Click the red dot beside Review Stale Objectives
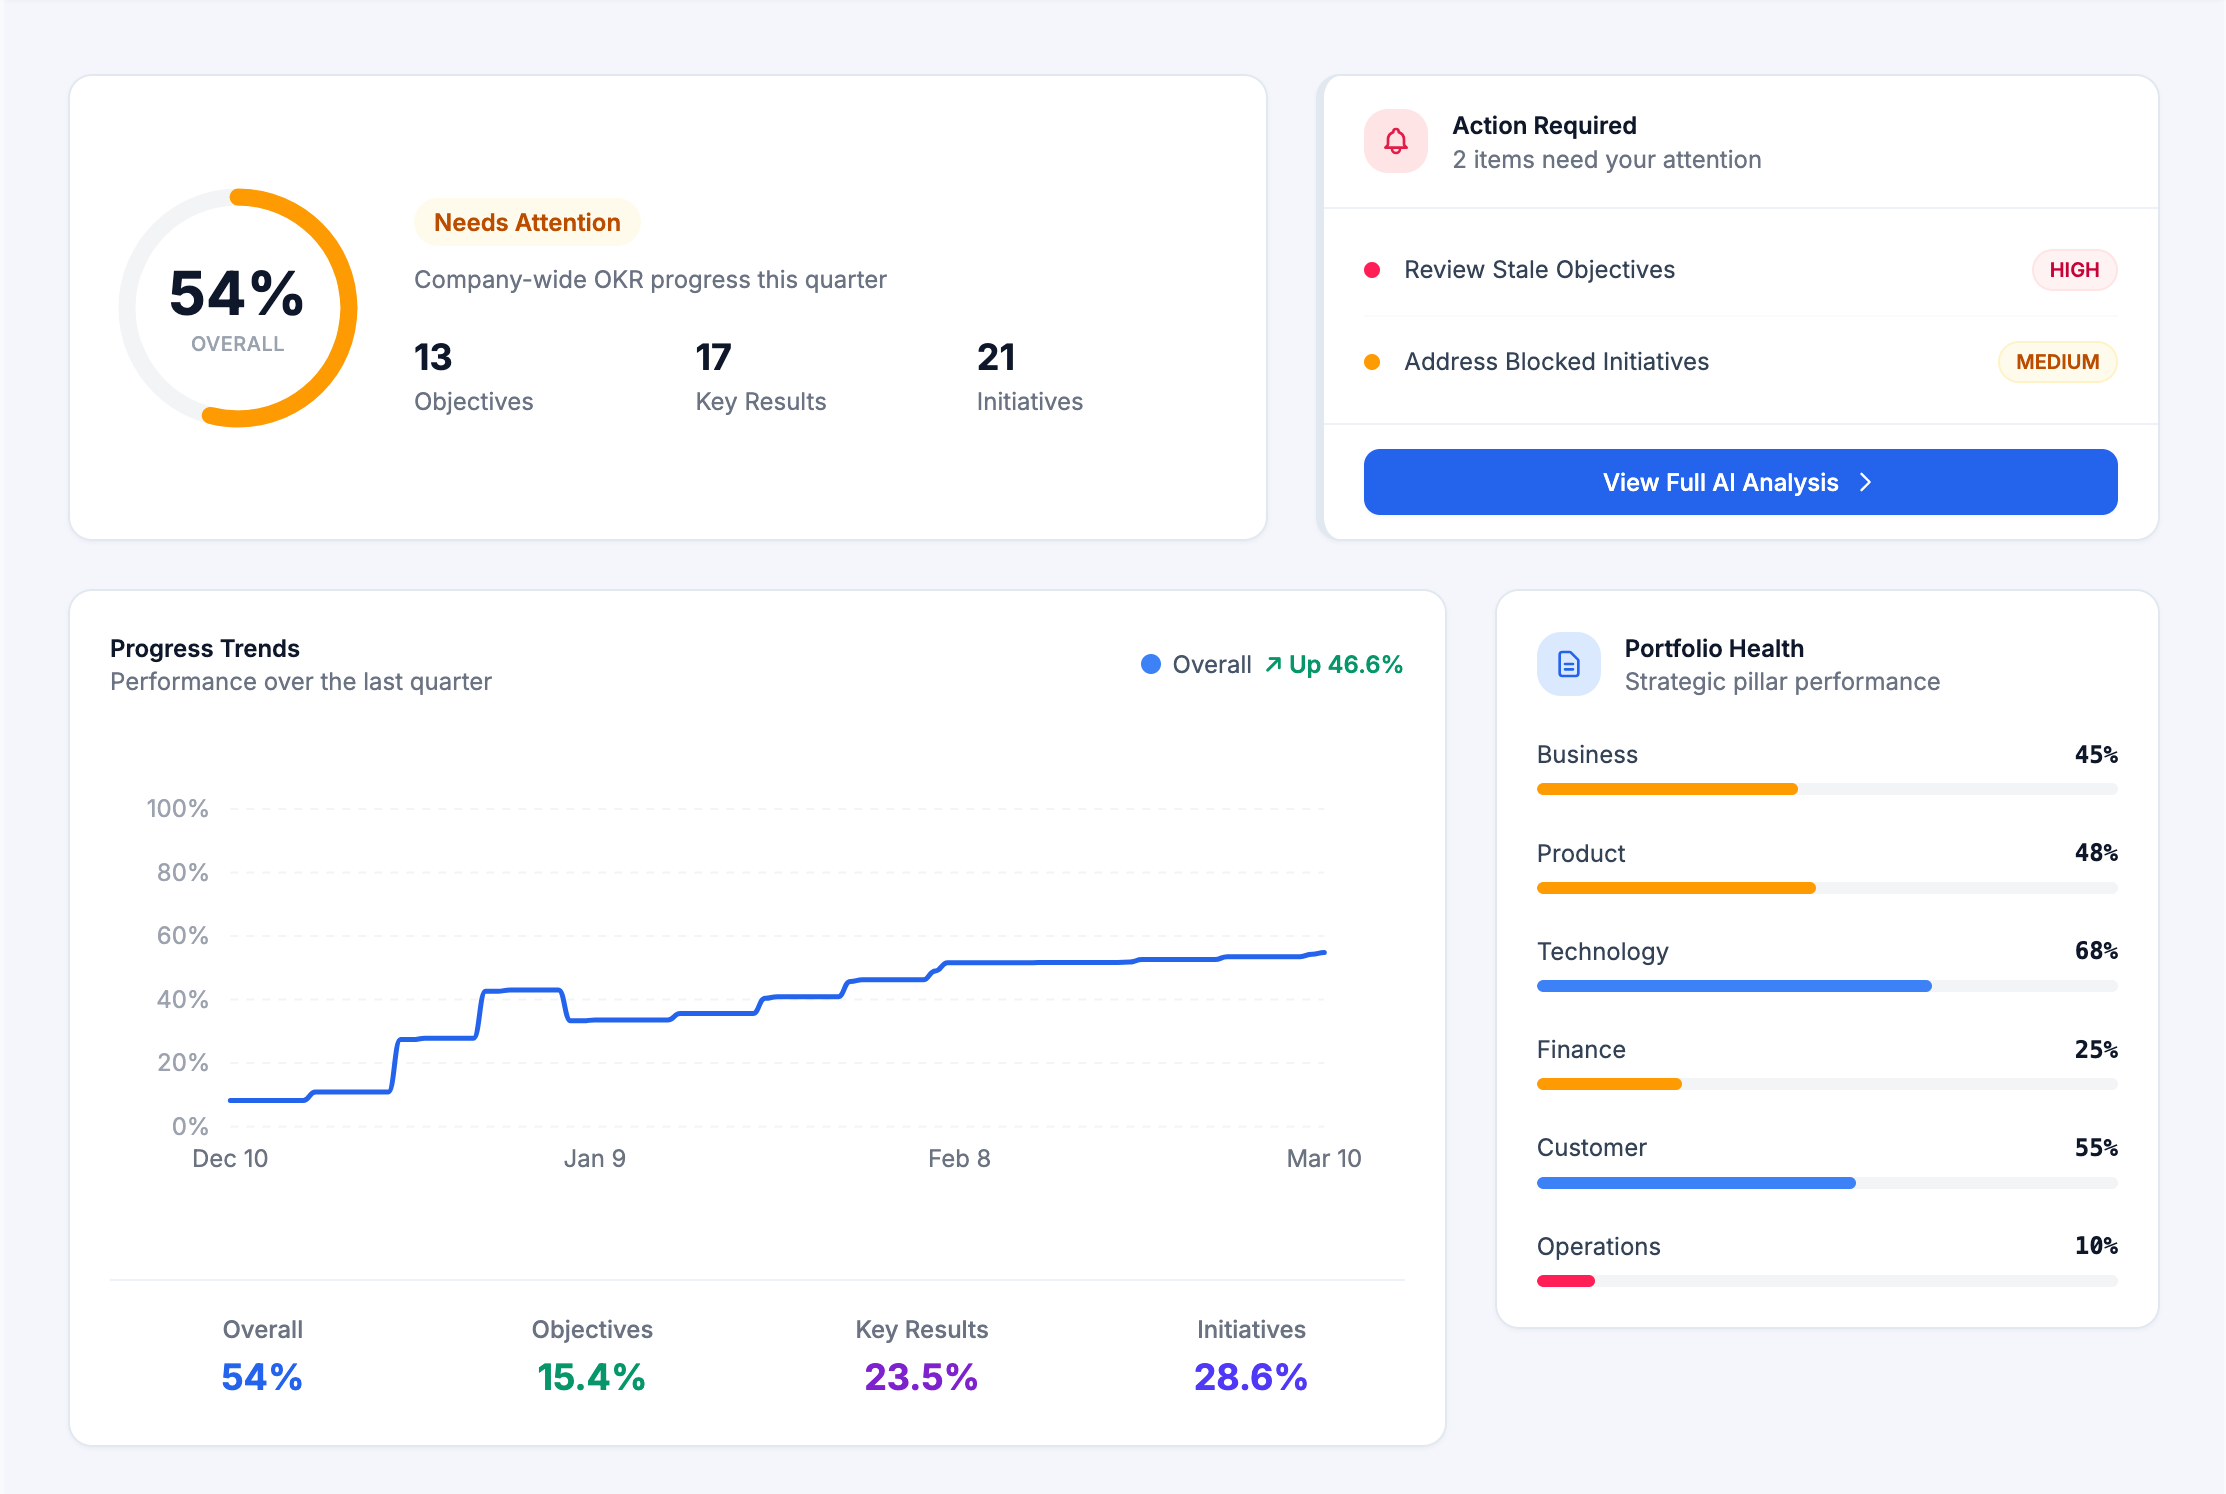The height and width of the screenshot is (1494, 2226). point(1371,269)
